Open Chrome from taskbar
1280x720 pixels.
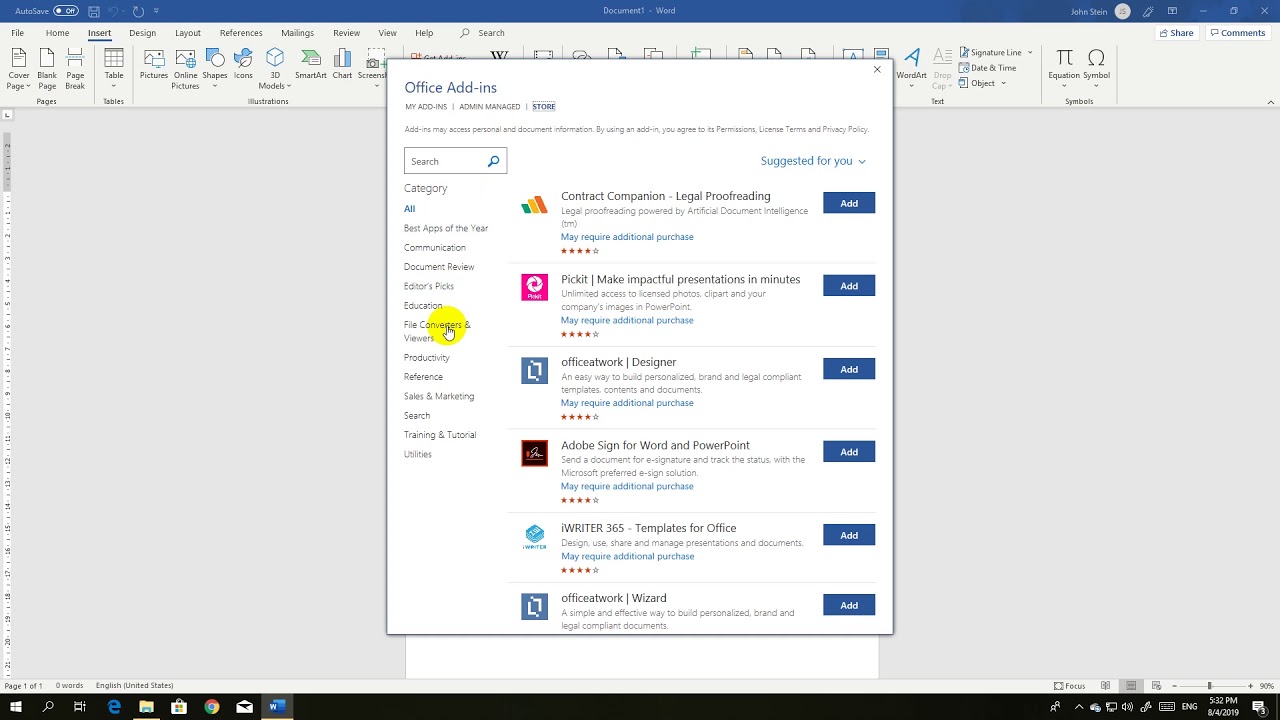tap(212, 707)
